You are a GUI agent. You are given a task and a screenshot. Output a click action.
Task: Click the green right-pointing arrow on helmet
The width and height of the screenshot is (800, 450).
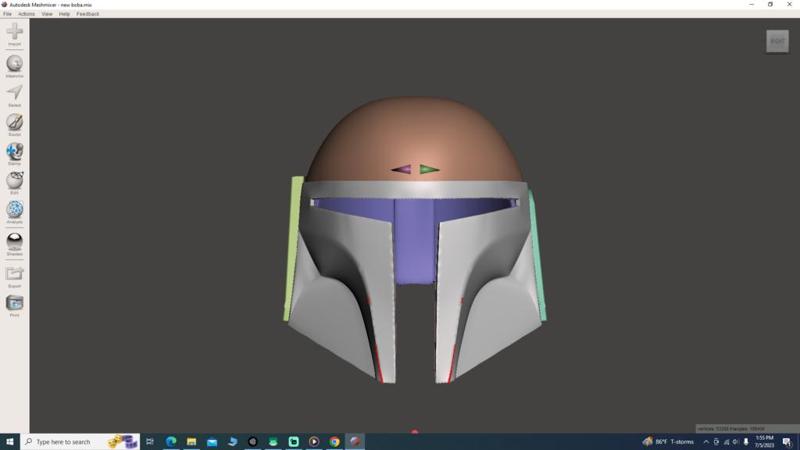click(429, 169)
